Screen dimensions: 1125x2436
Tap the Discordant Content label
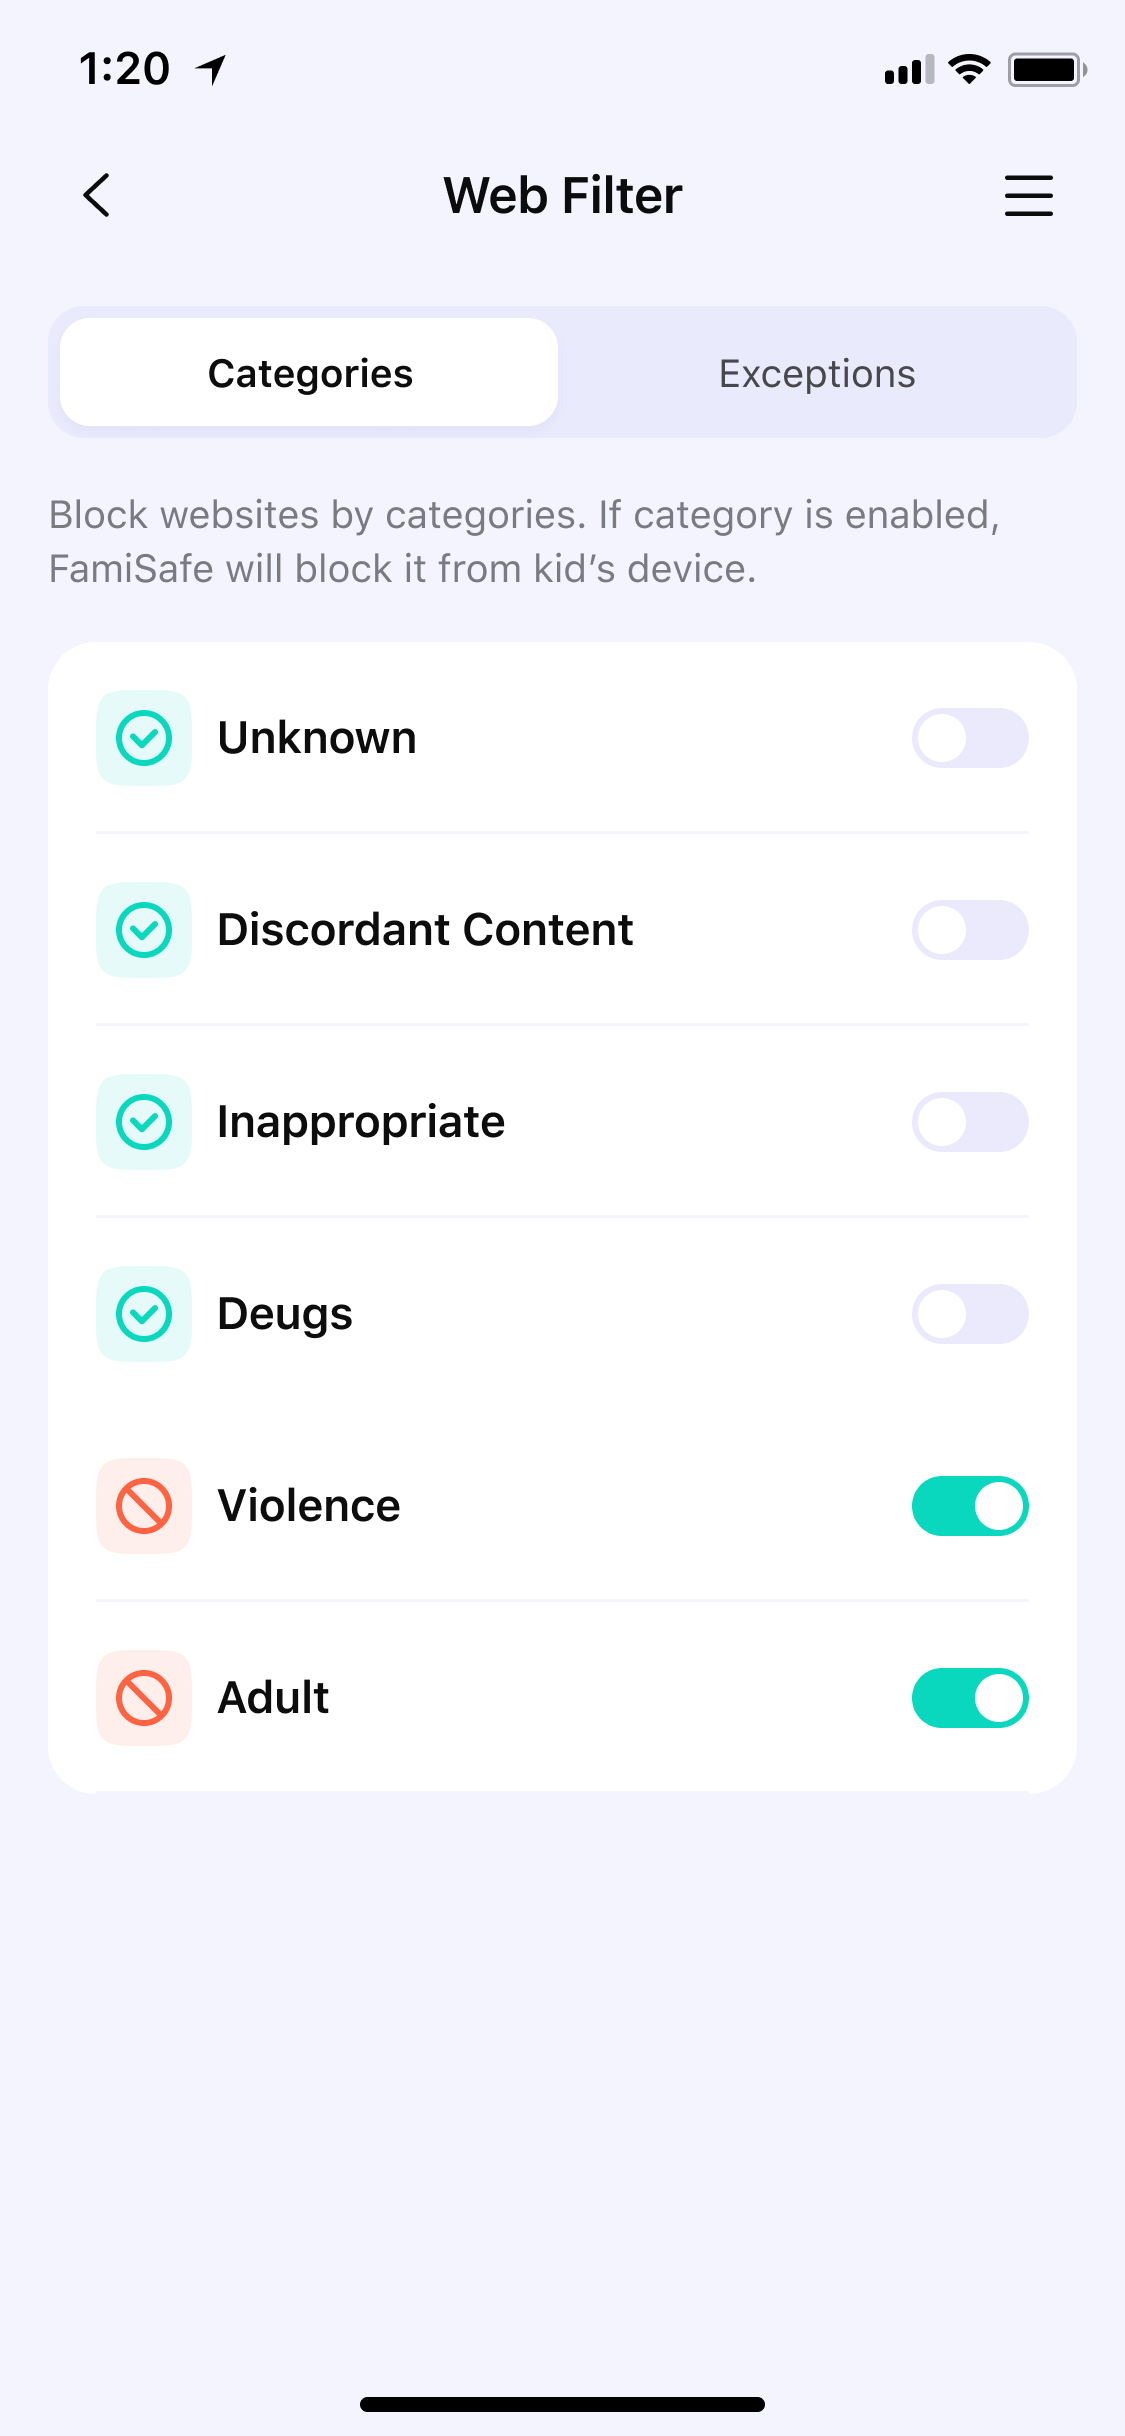point(425,930)
